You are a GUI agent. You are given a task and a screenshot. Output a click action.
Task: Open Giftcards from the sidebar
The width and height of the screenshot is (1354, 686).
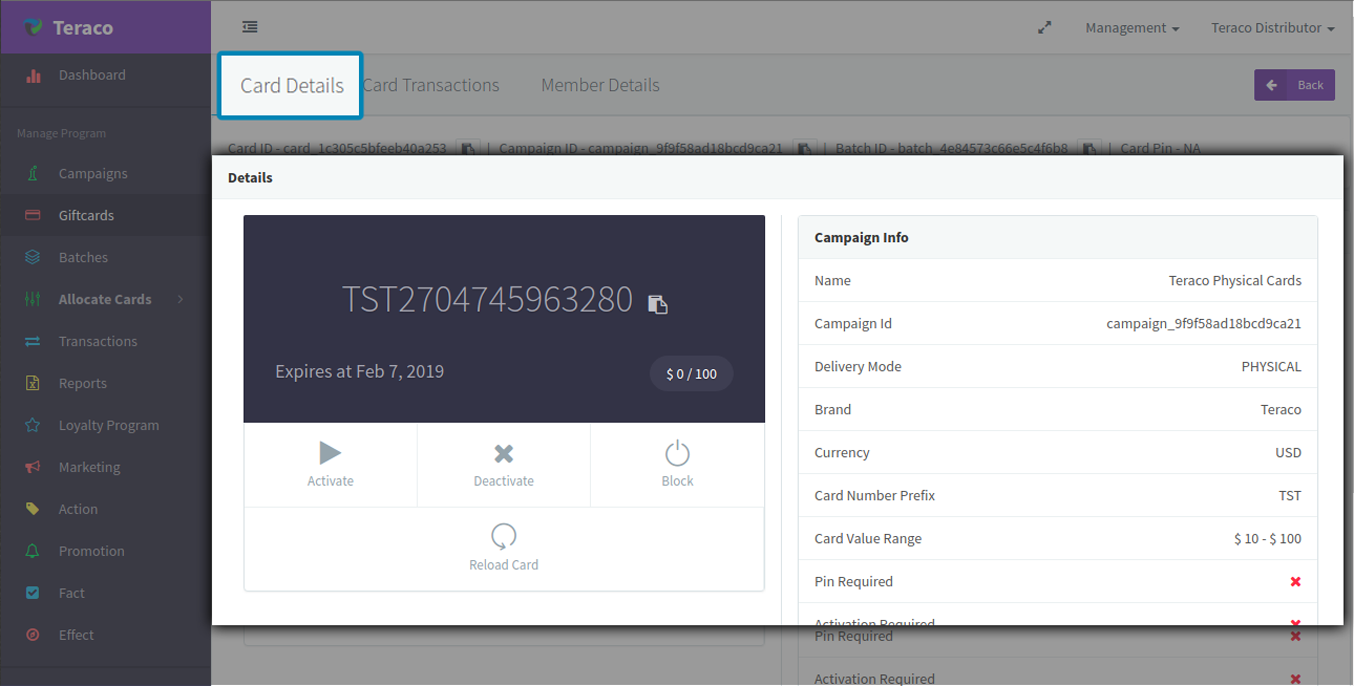(86, 215)
